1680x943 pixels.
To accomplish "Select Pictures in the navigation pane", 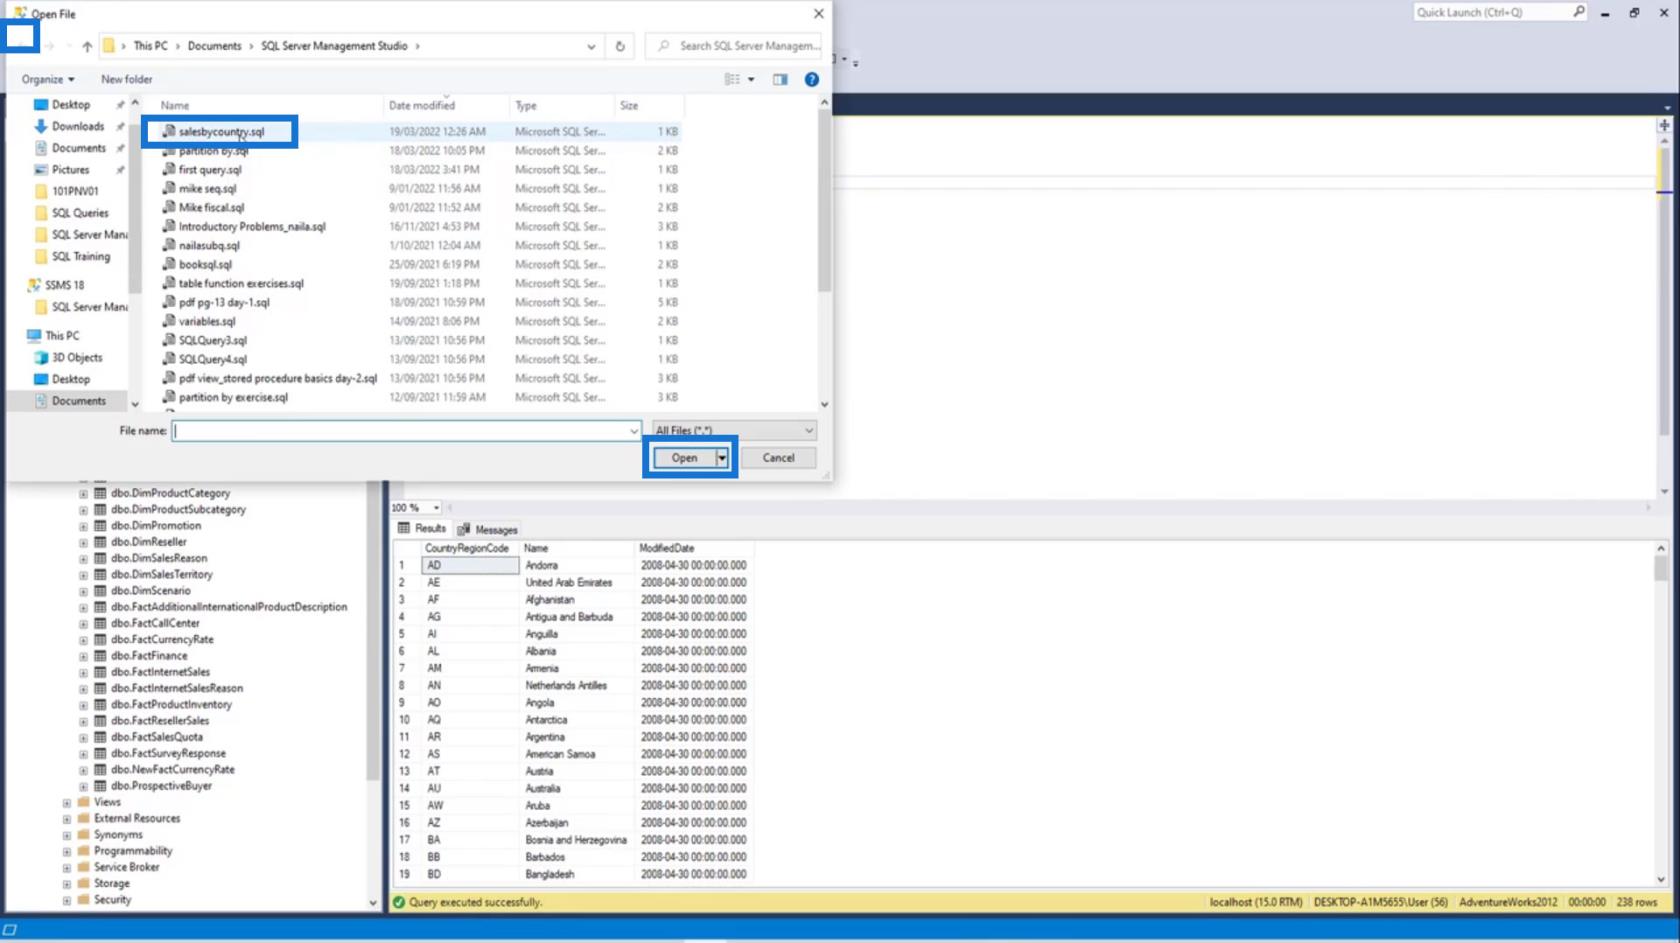I will [70, 170].
